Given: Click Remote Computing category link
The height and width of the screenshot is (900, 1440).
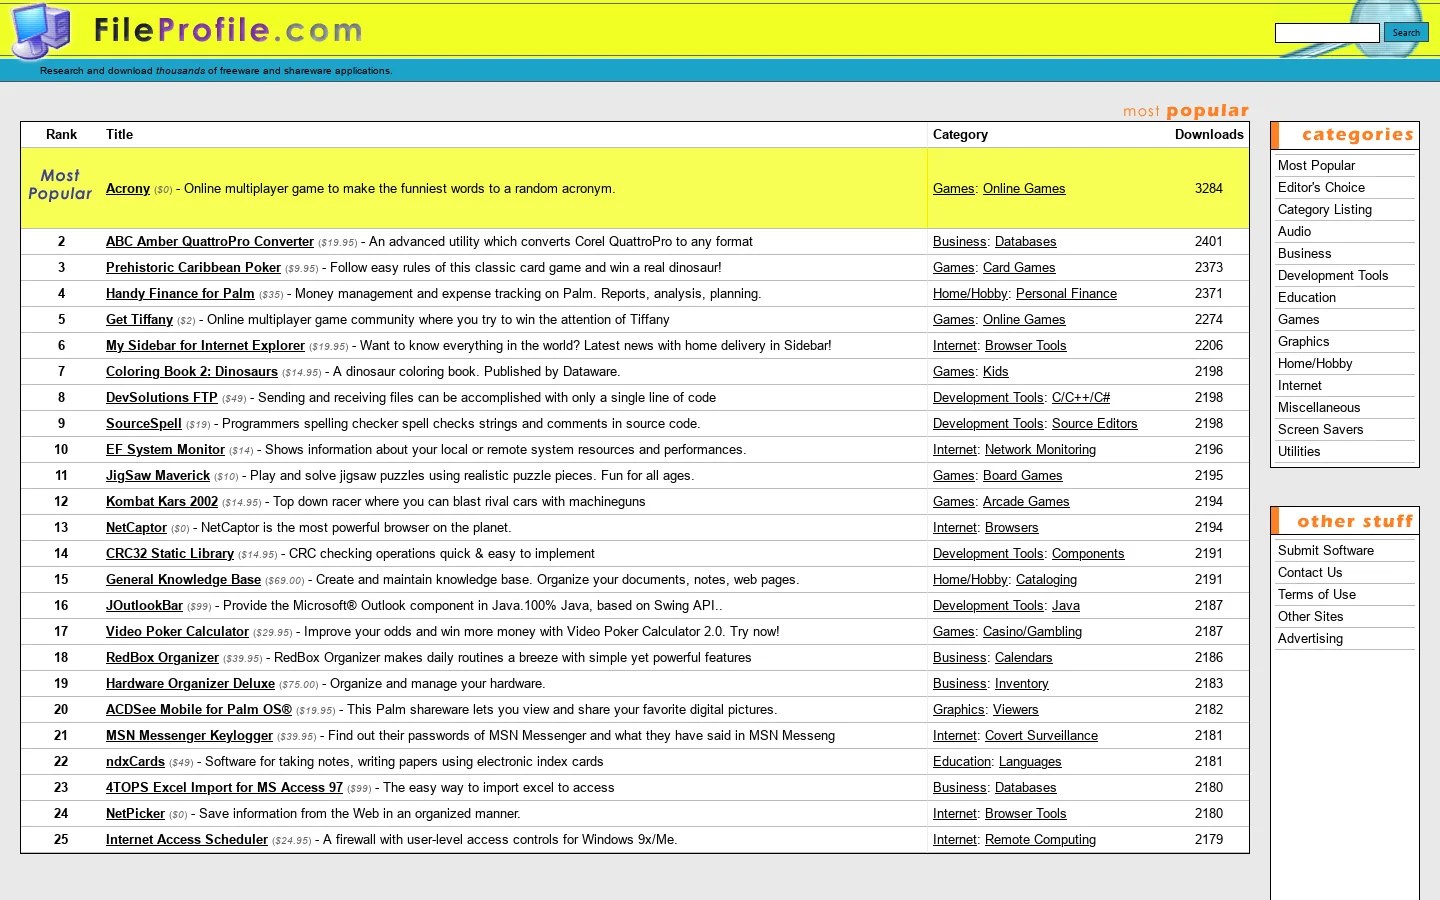Looking at the screenshot, I should 1040,840.
